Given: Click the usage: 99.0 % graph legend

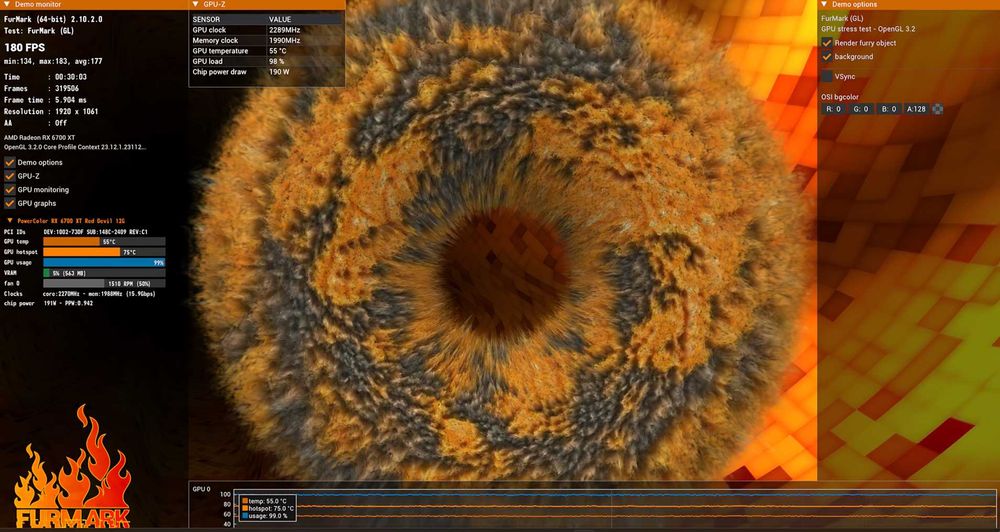Looking at the screenshot, I should click(x=265, y=515).
